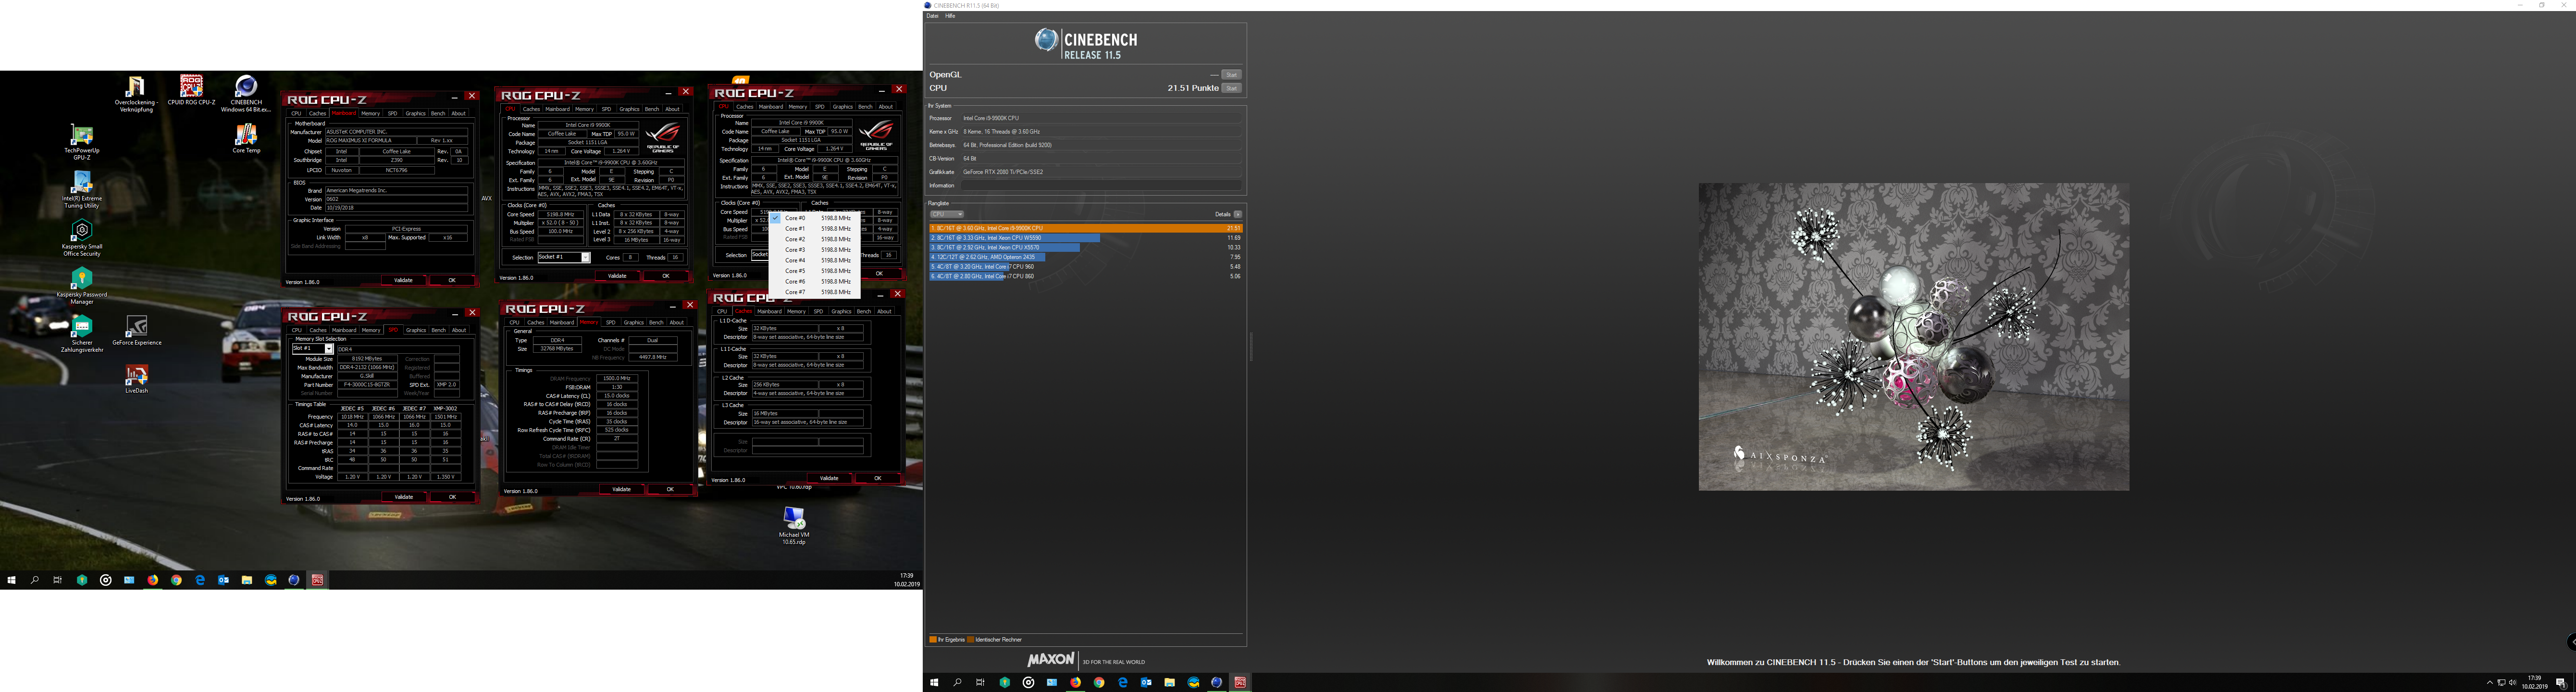Open the CPU dropdown in Cinebench Rangliste

coord(946,214)
